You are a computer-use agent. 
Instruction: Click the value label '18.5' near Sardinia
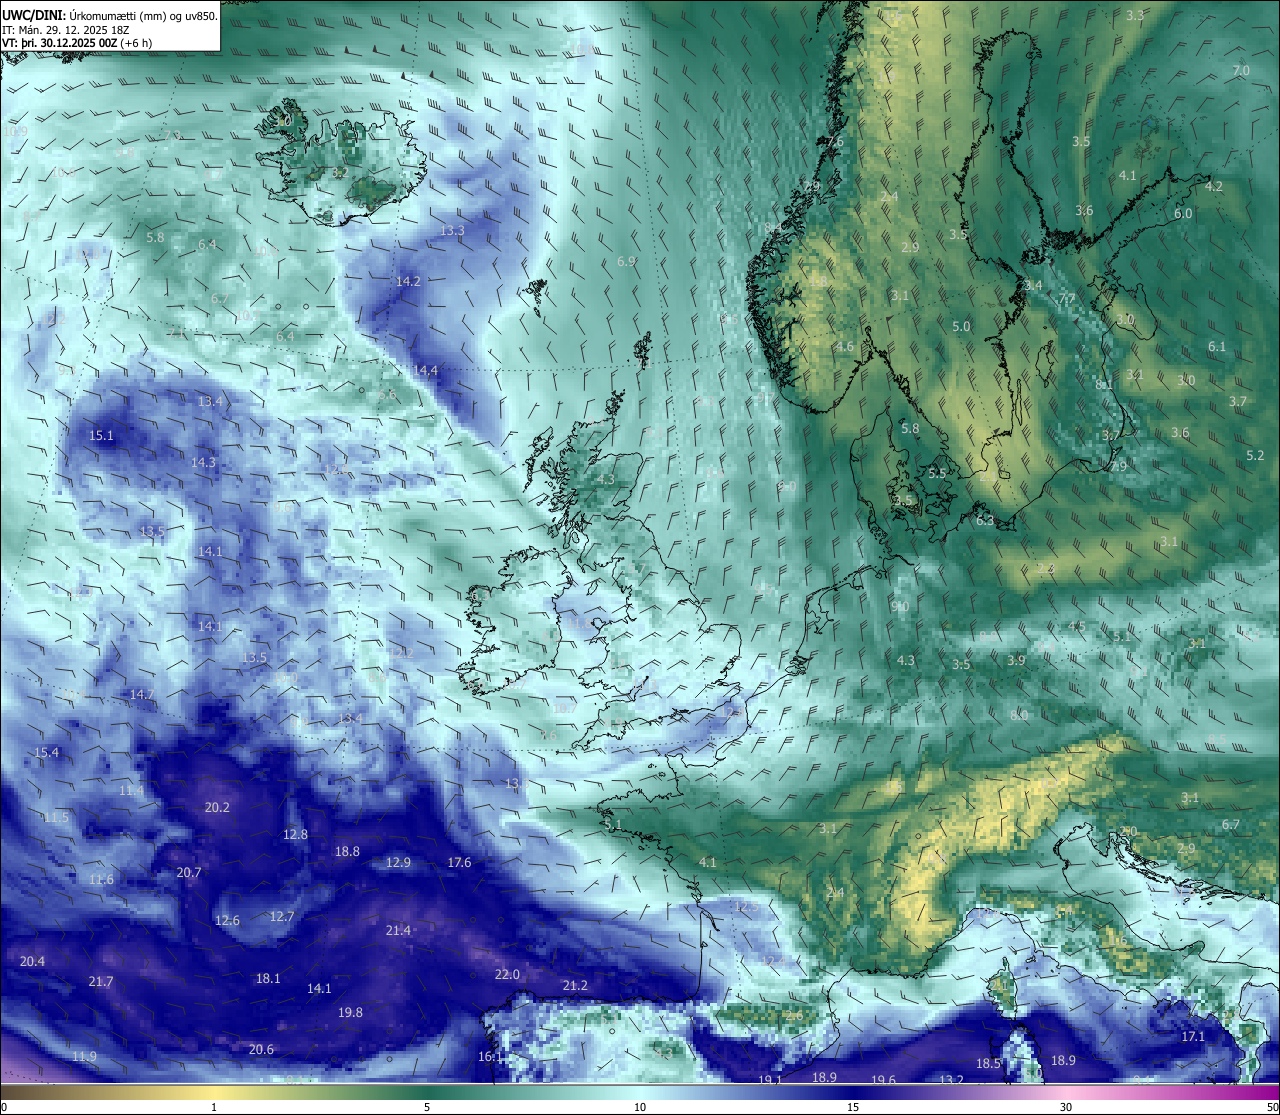pyautogui.click(x=988, y=1064)
